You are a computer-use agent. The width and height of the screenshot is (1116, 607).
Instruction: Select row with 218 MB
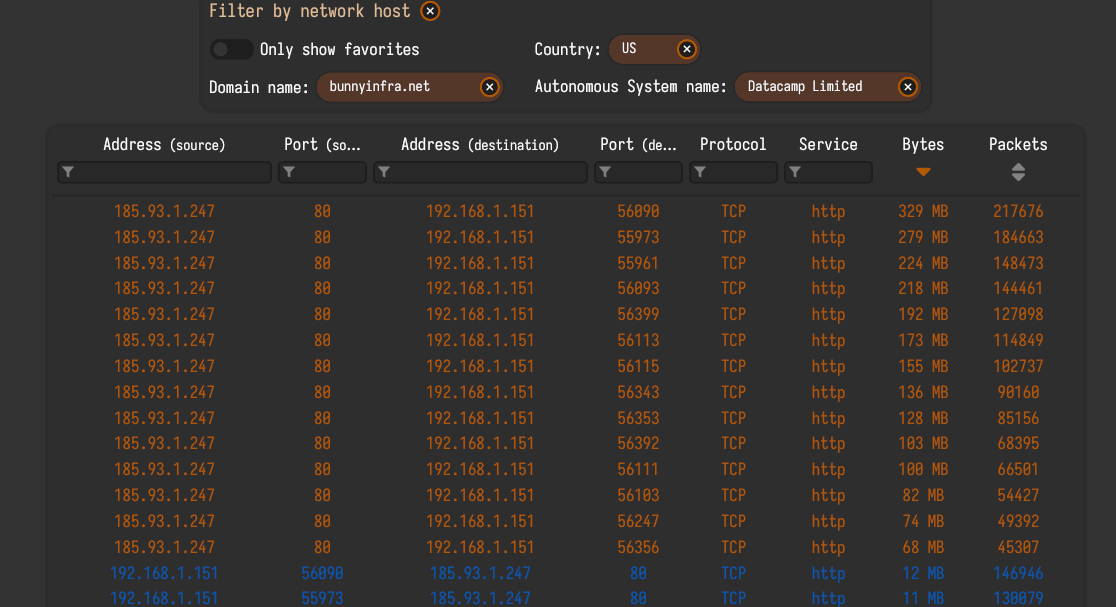567,289
